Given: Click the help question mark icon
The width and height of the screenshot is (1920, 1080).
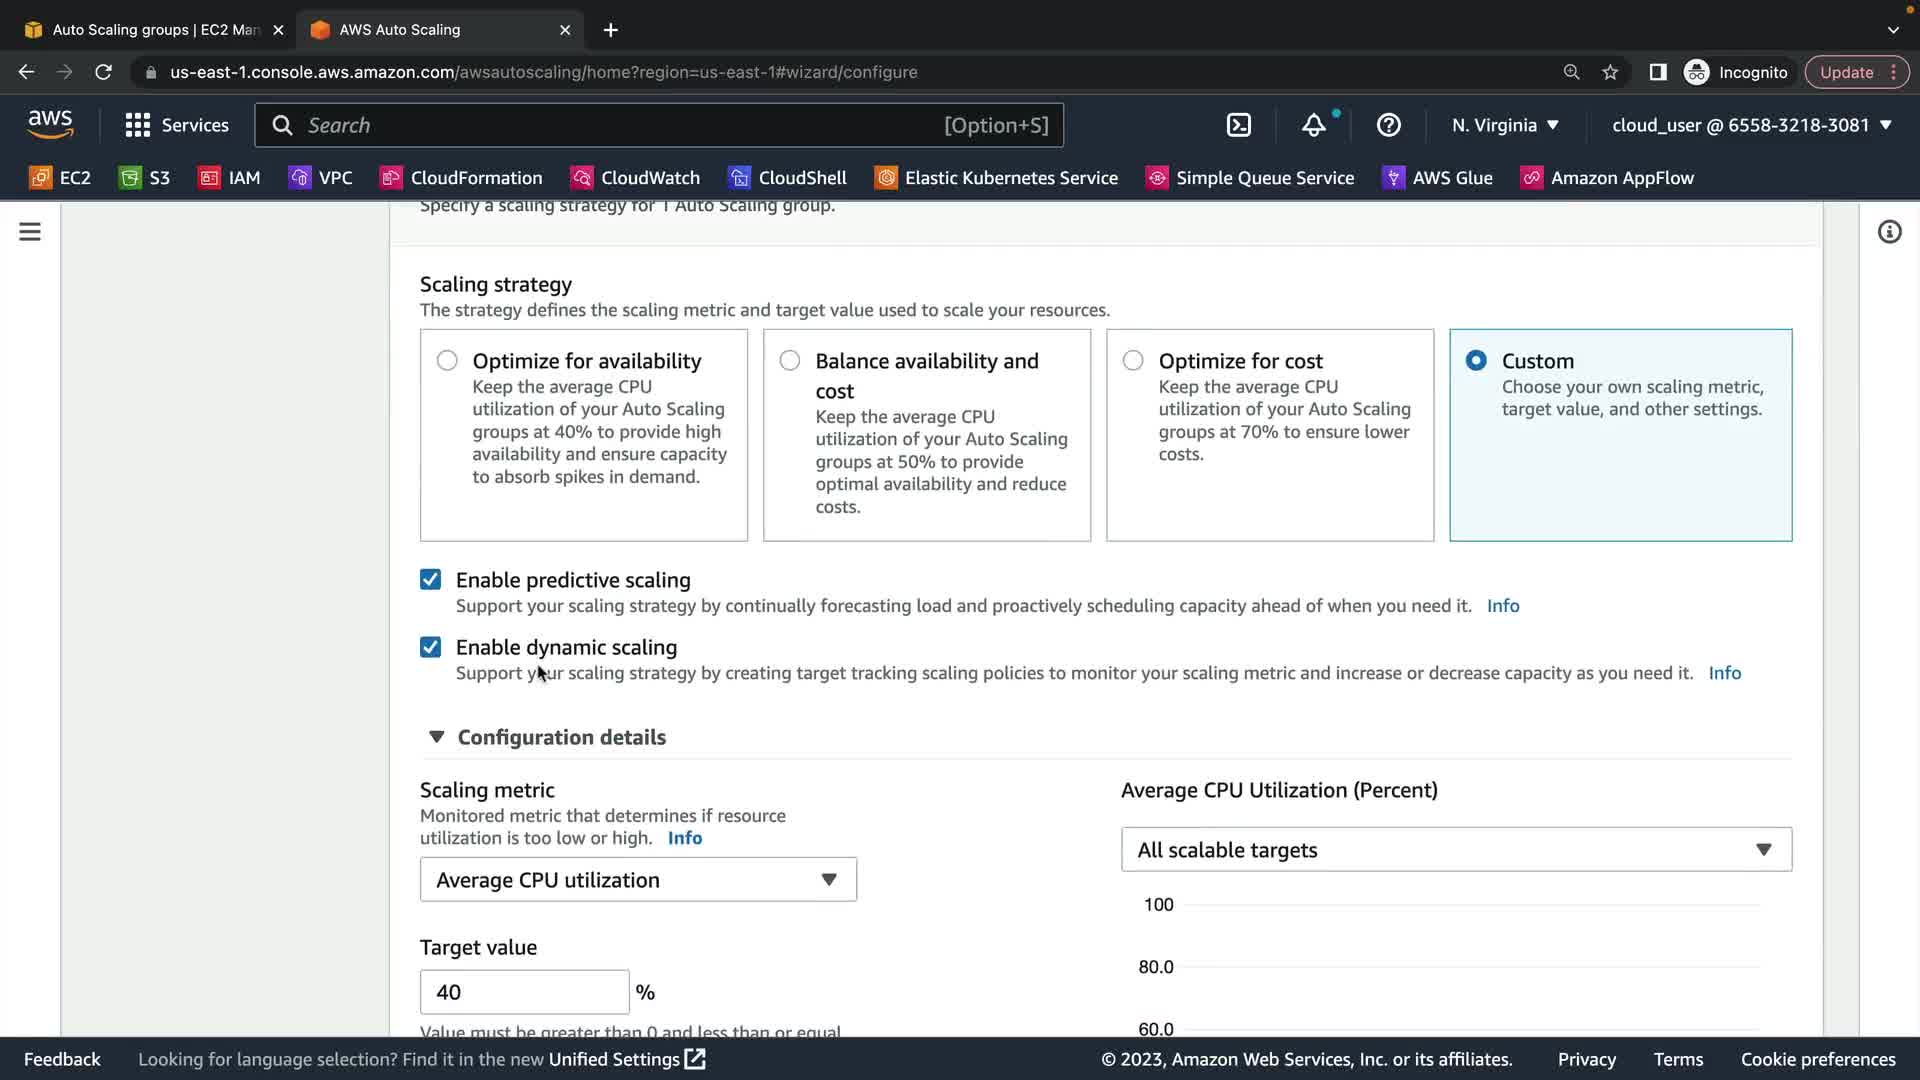Looking at the screenshot, I should (x=1388, y=125).
